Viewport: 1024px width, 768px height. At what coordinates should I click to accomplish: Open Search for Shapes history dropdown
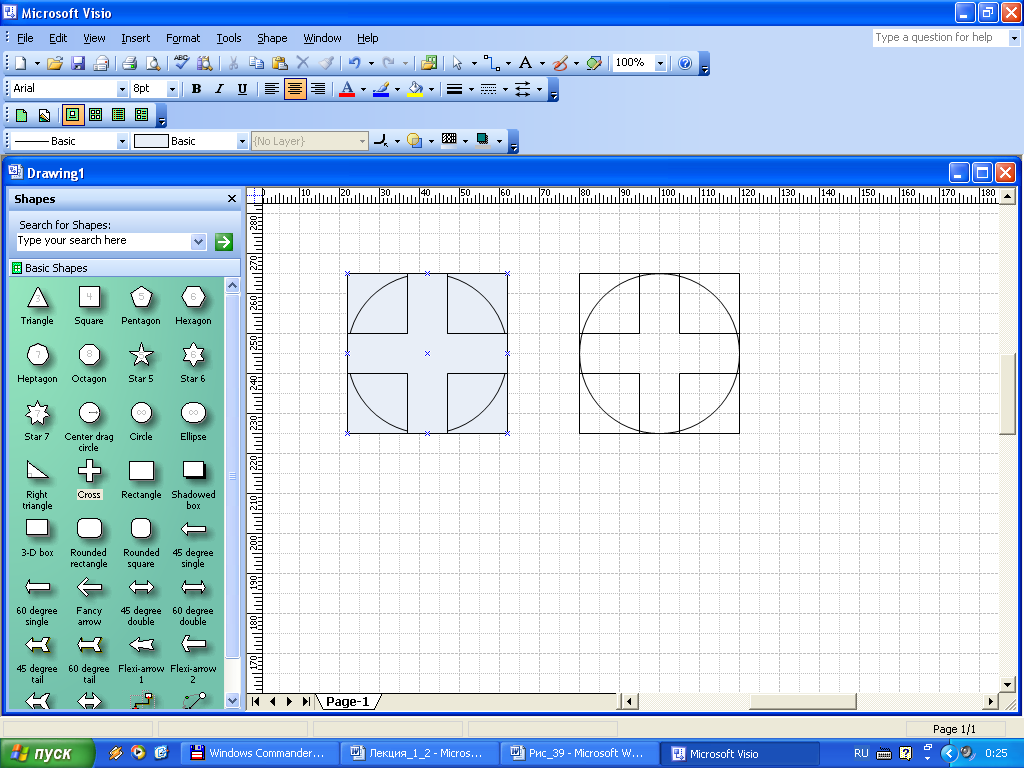[199, 242]
